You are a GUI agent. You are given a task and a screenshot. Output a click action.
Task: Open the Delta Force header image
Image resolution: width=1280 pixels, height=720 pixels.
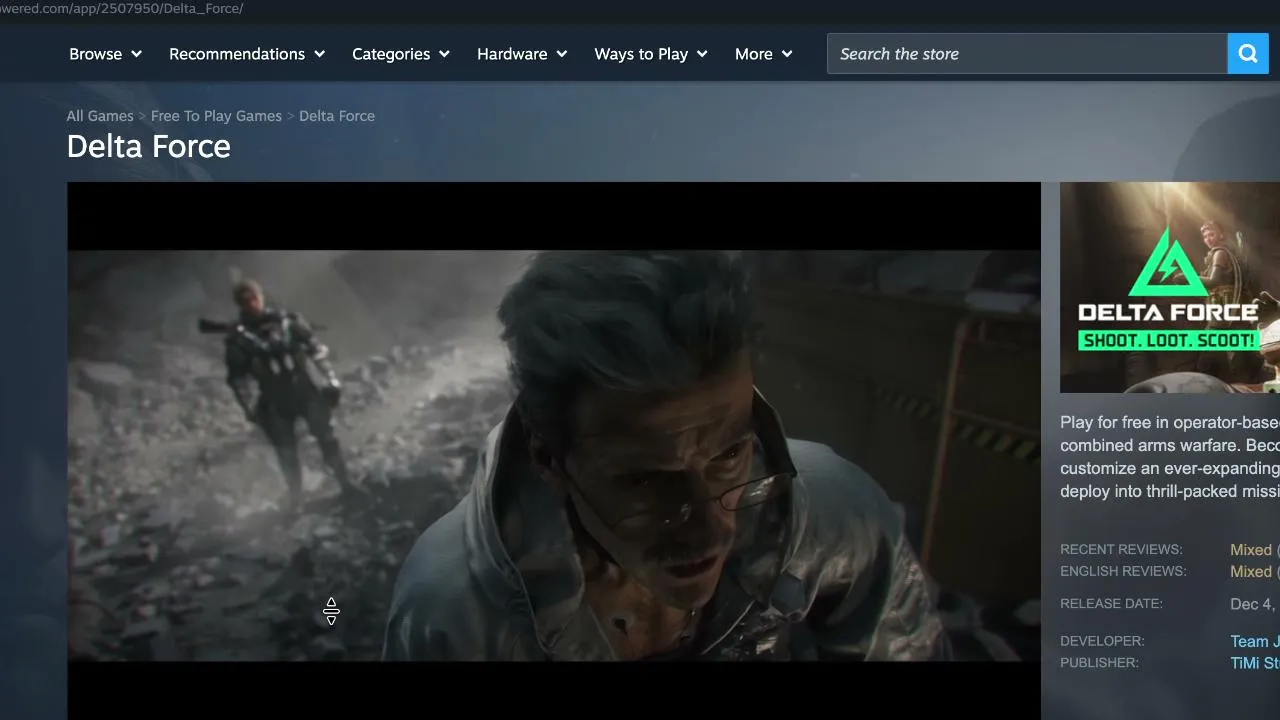(1170, 288)
